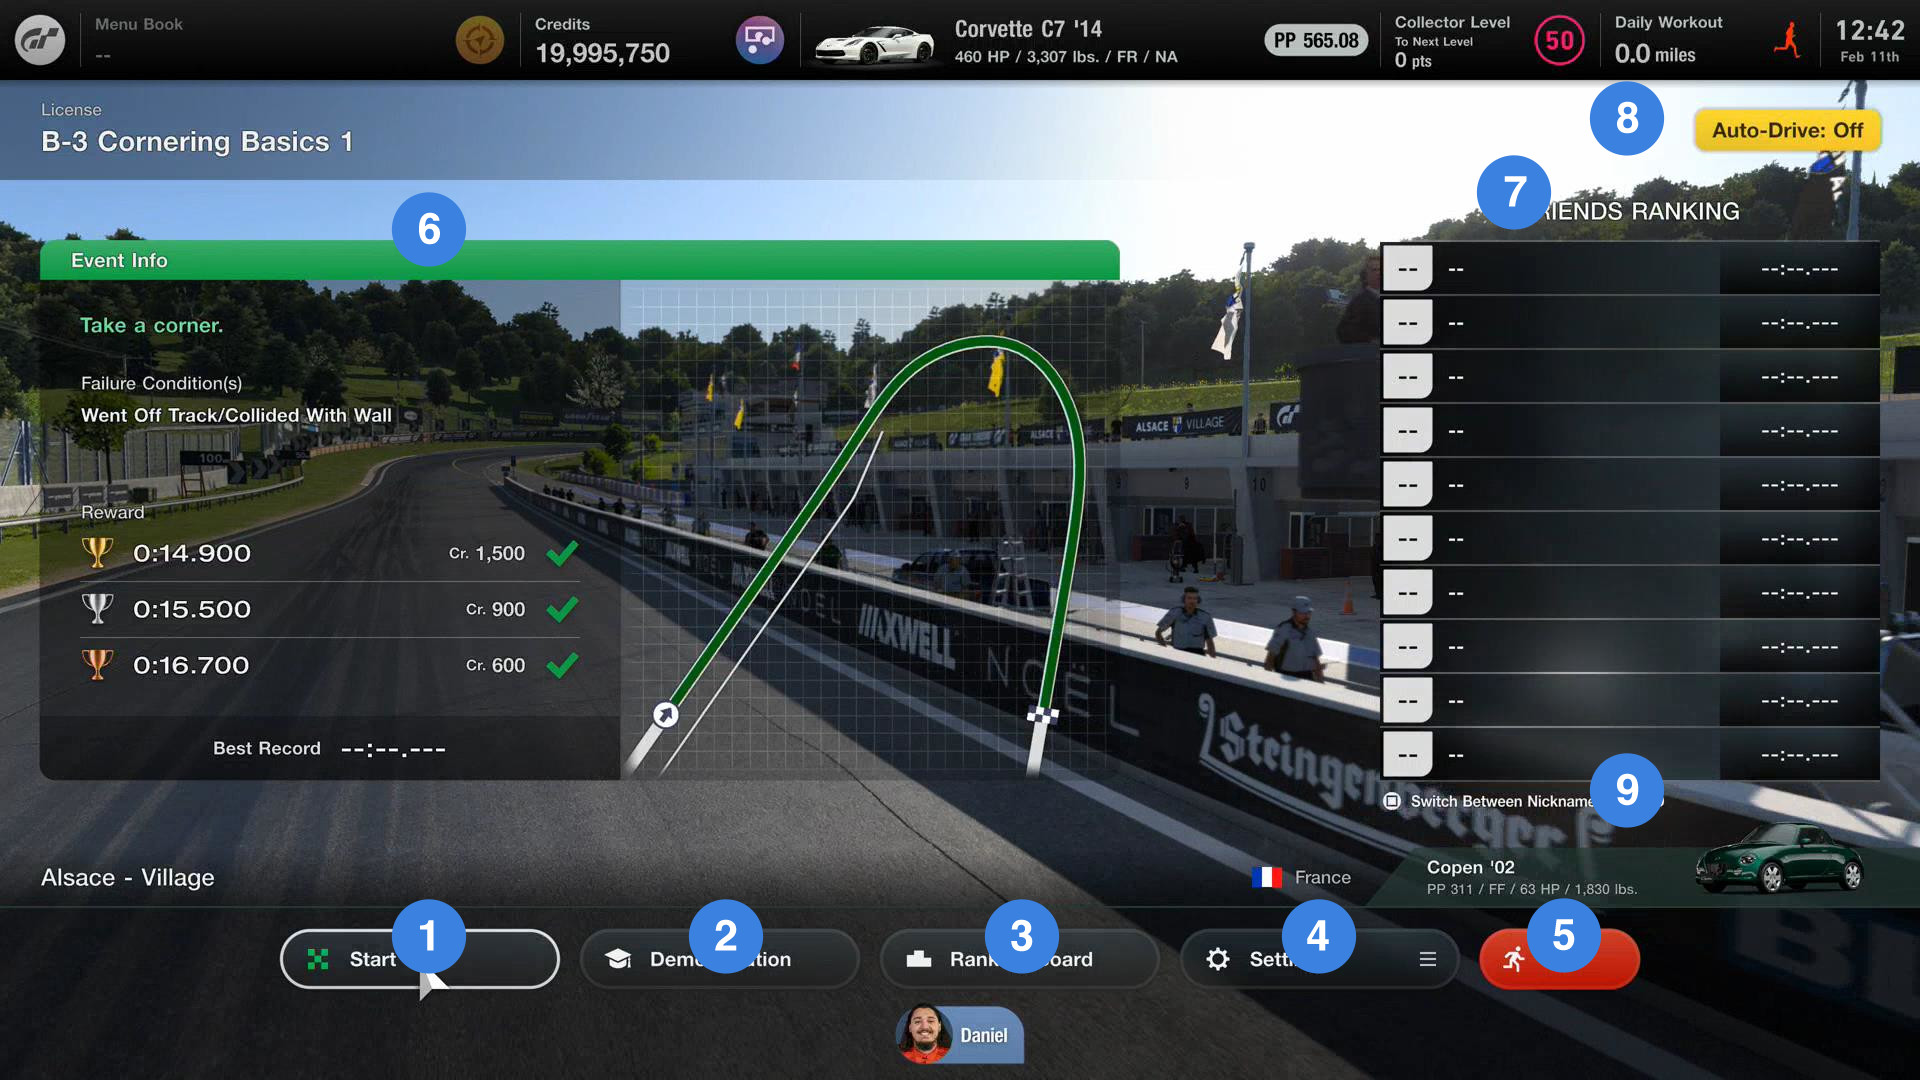Viewport: 1920px width, 1080px height.
Task: Click 'Went Off Track/Collided With Wall' text
Action: pos(236,415)
